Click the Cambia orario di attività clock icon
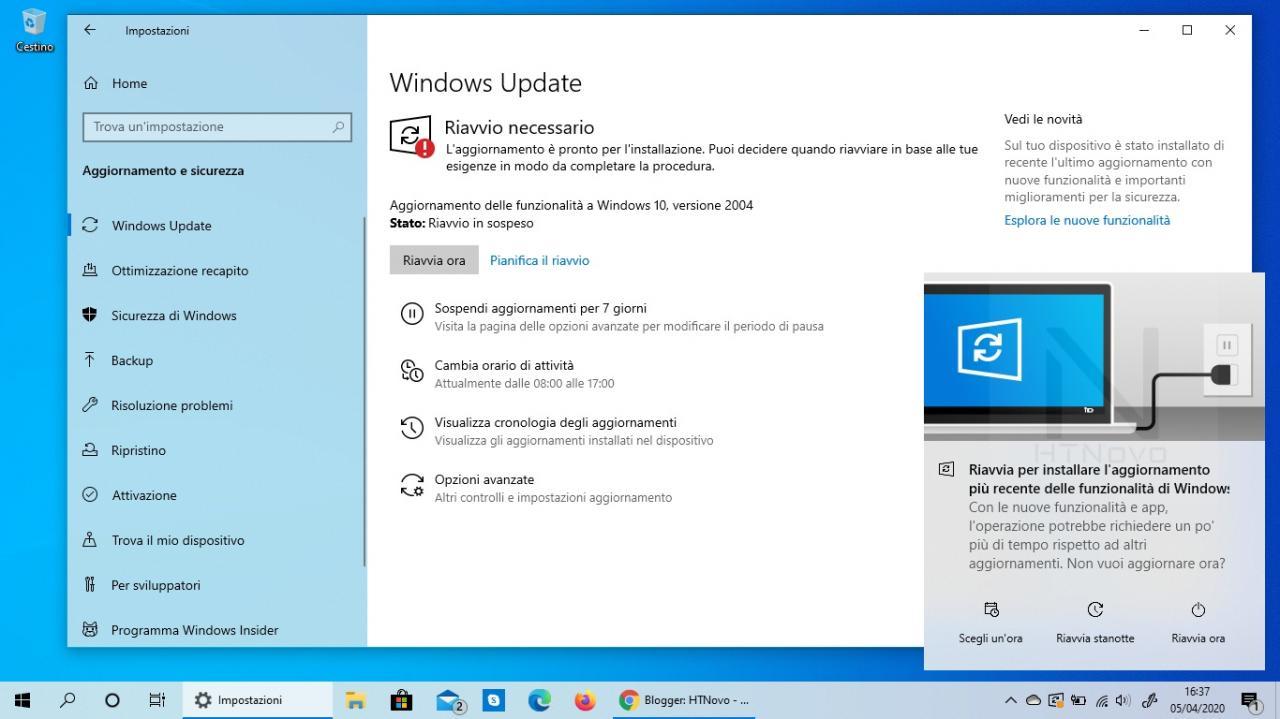Image resolution: width=1280 pixels, height=719 pixels. [411, 372]
